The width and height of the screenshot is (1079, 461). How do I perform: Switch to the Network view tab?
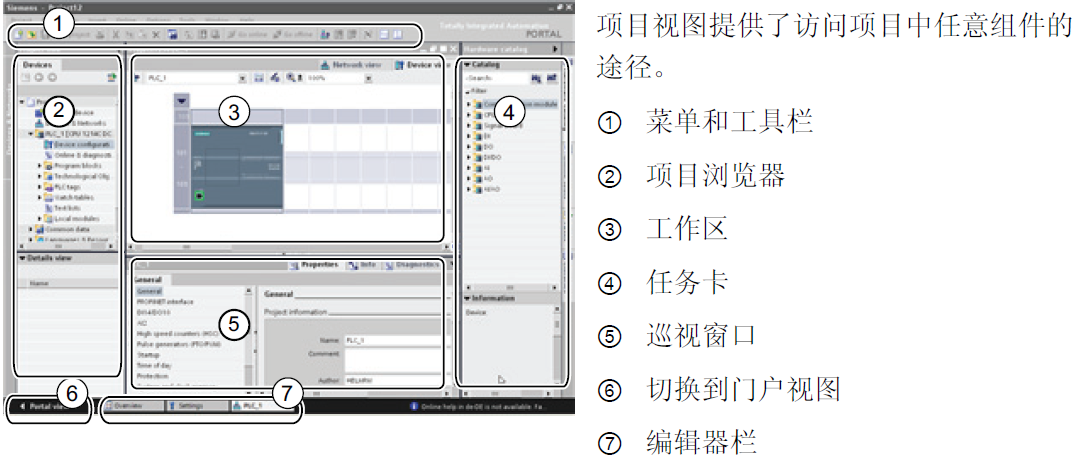pyautogui.click(x=350, y=65)
